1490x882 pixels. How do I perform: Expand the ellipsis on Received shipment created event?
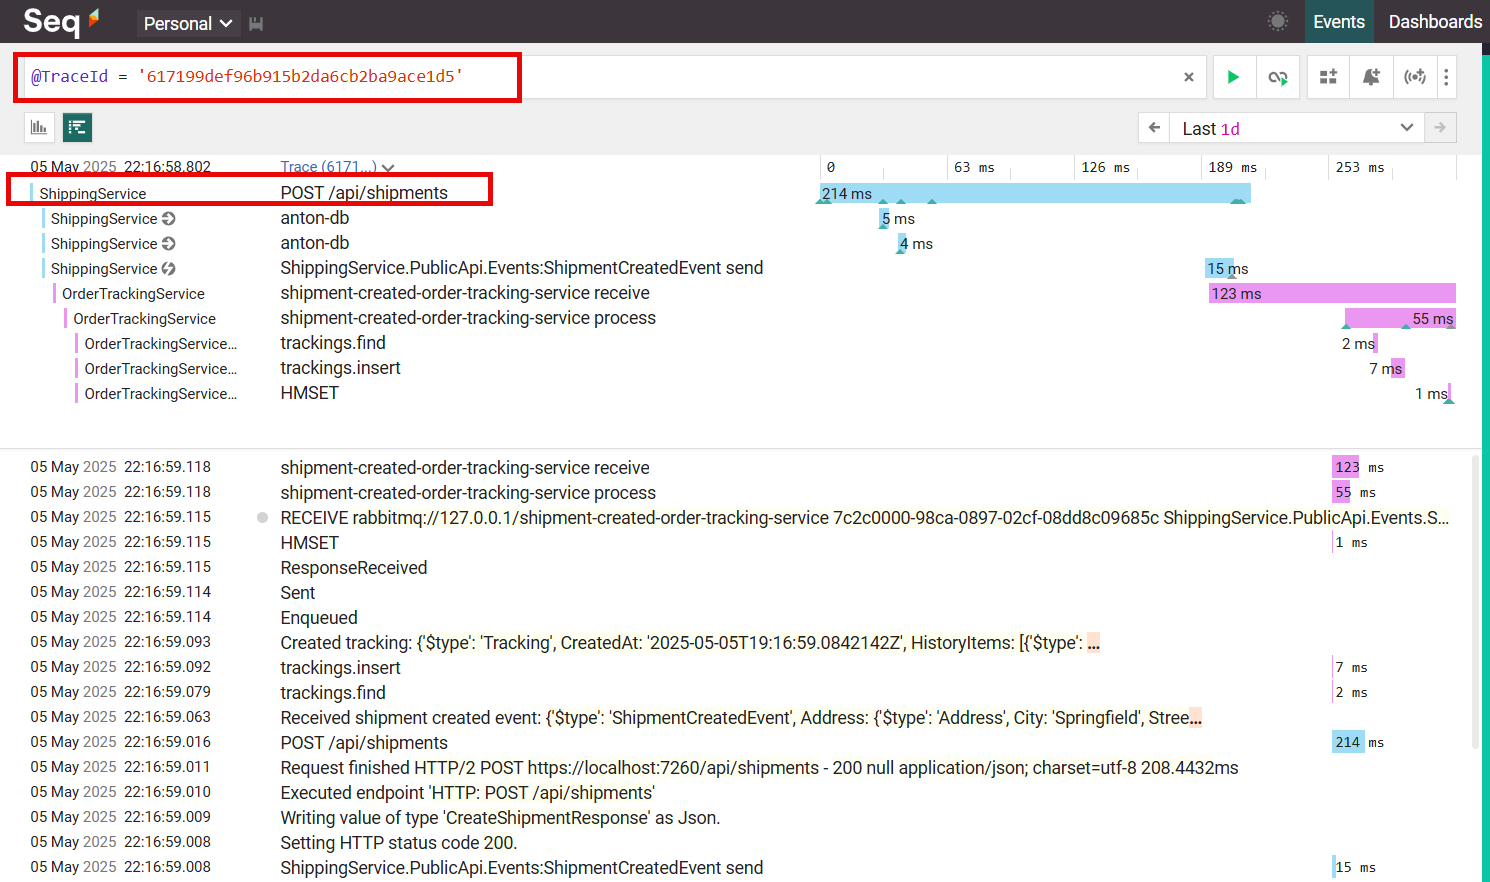(x=1196, y=718)
